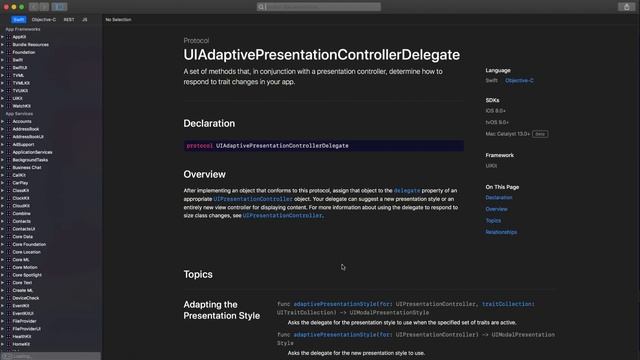Expand the Contacts disclosure triangle
The image size is (640, 360).
coord(2,221)
